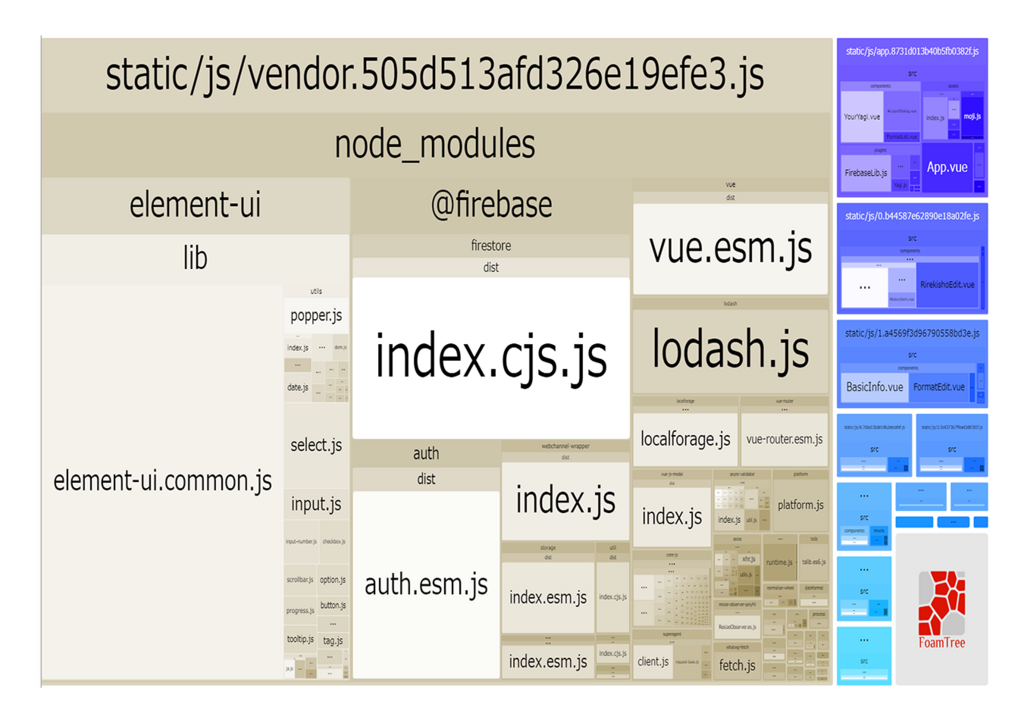Image resolution: width=1024 pixels, height=723 pixels.
Task: Select the FirebaseLib.js cell
Action: 865,173
